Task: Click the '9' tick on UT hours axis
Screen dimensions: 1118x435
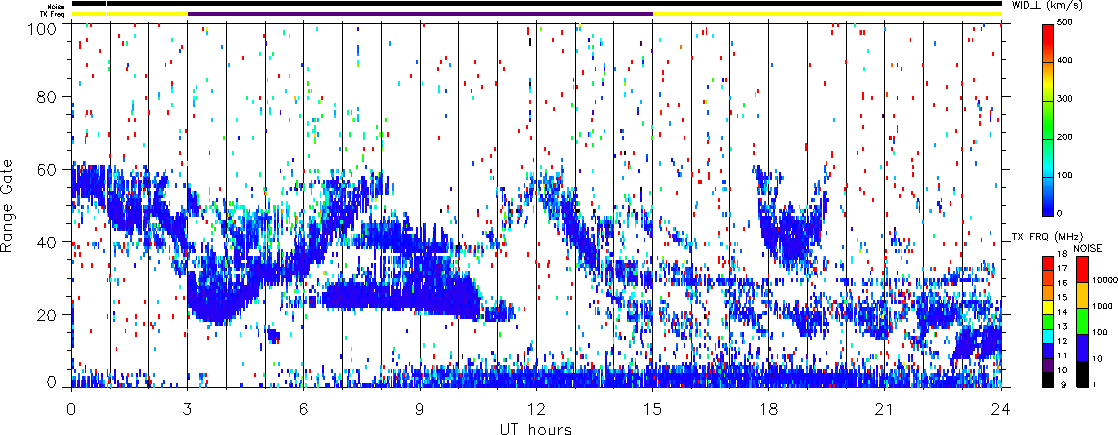Action: tap(420, 409)
